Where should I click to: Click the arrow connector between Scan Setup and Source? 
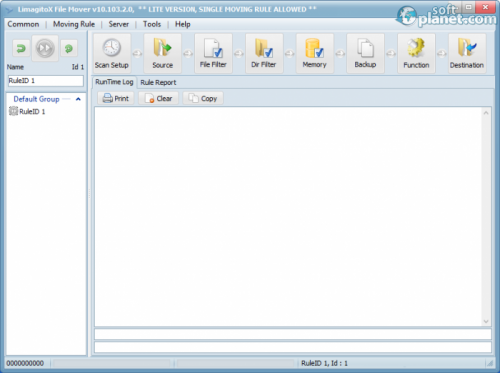tap(137, 53)
